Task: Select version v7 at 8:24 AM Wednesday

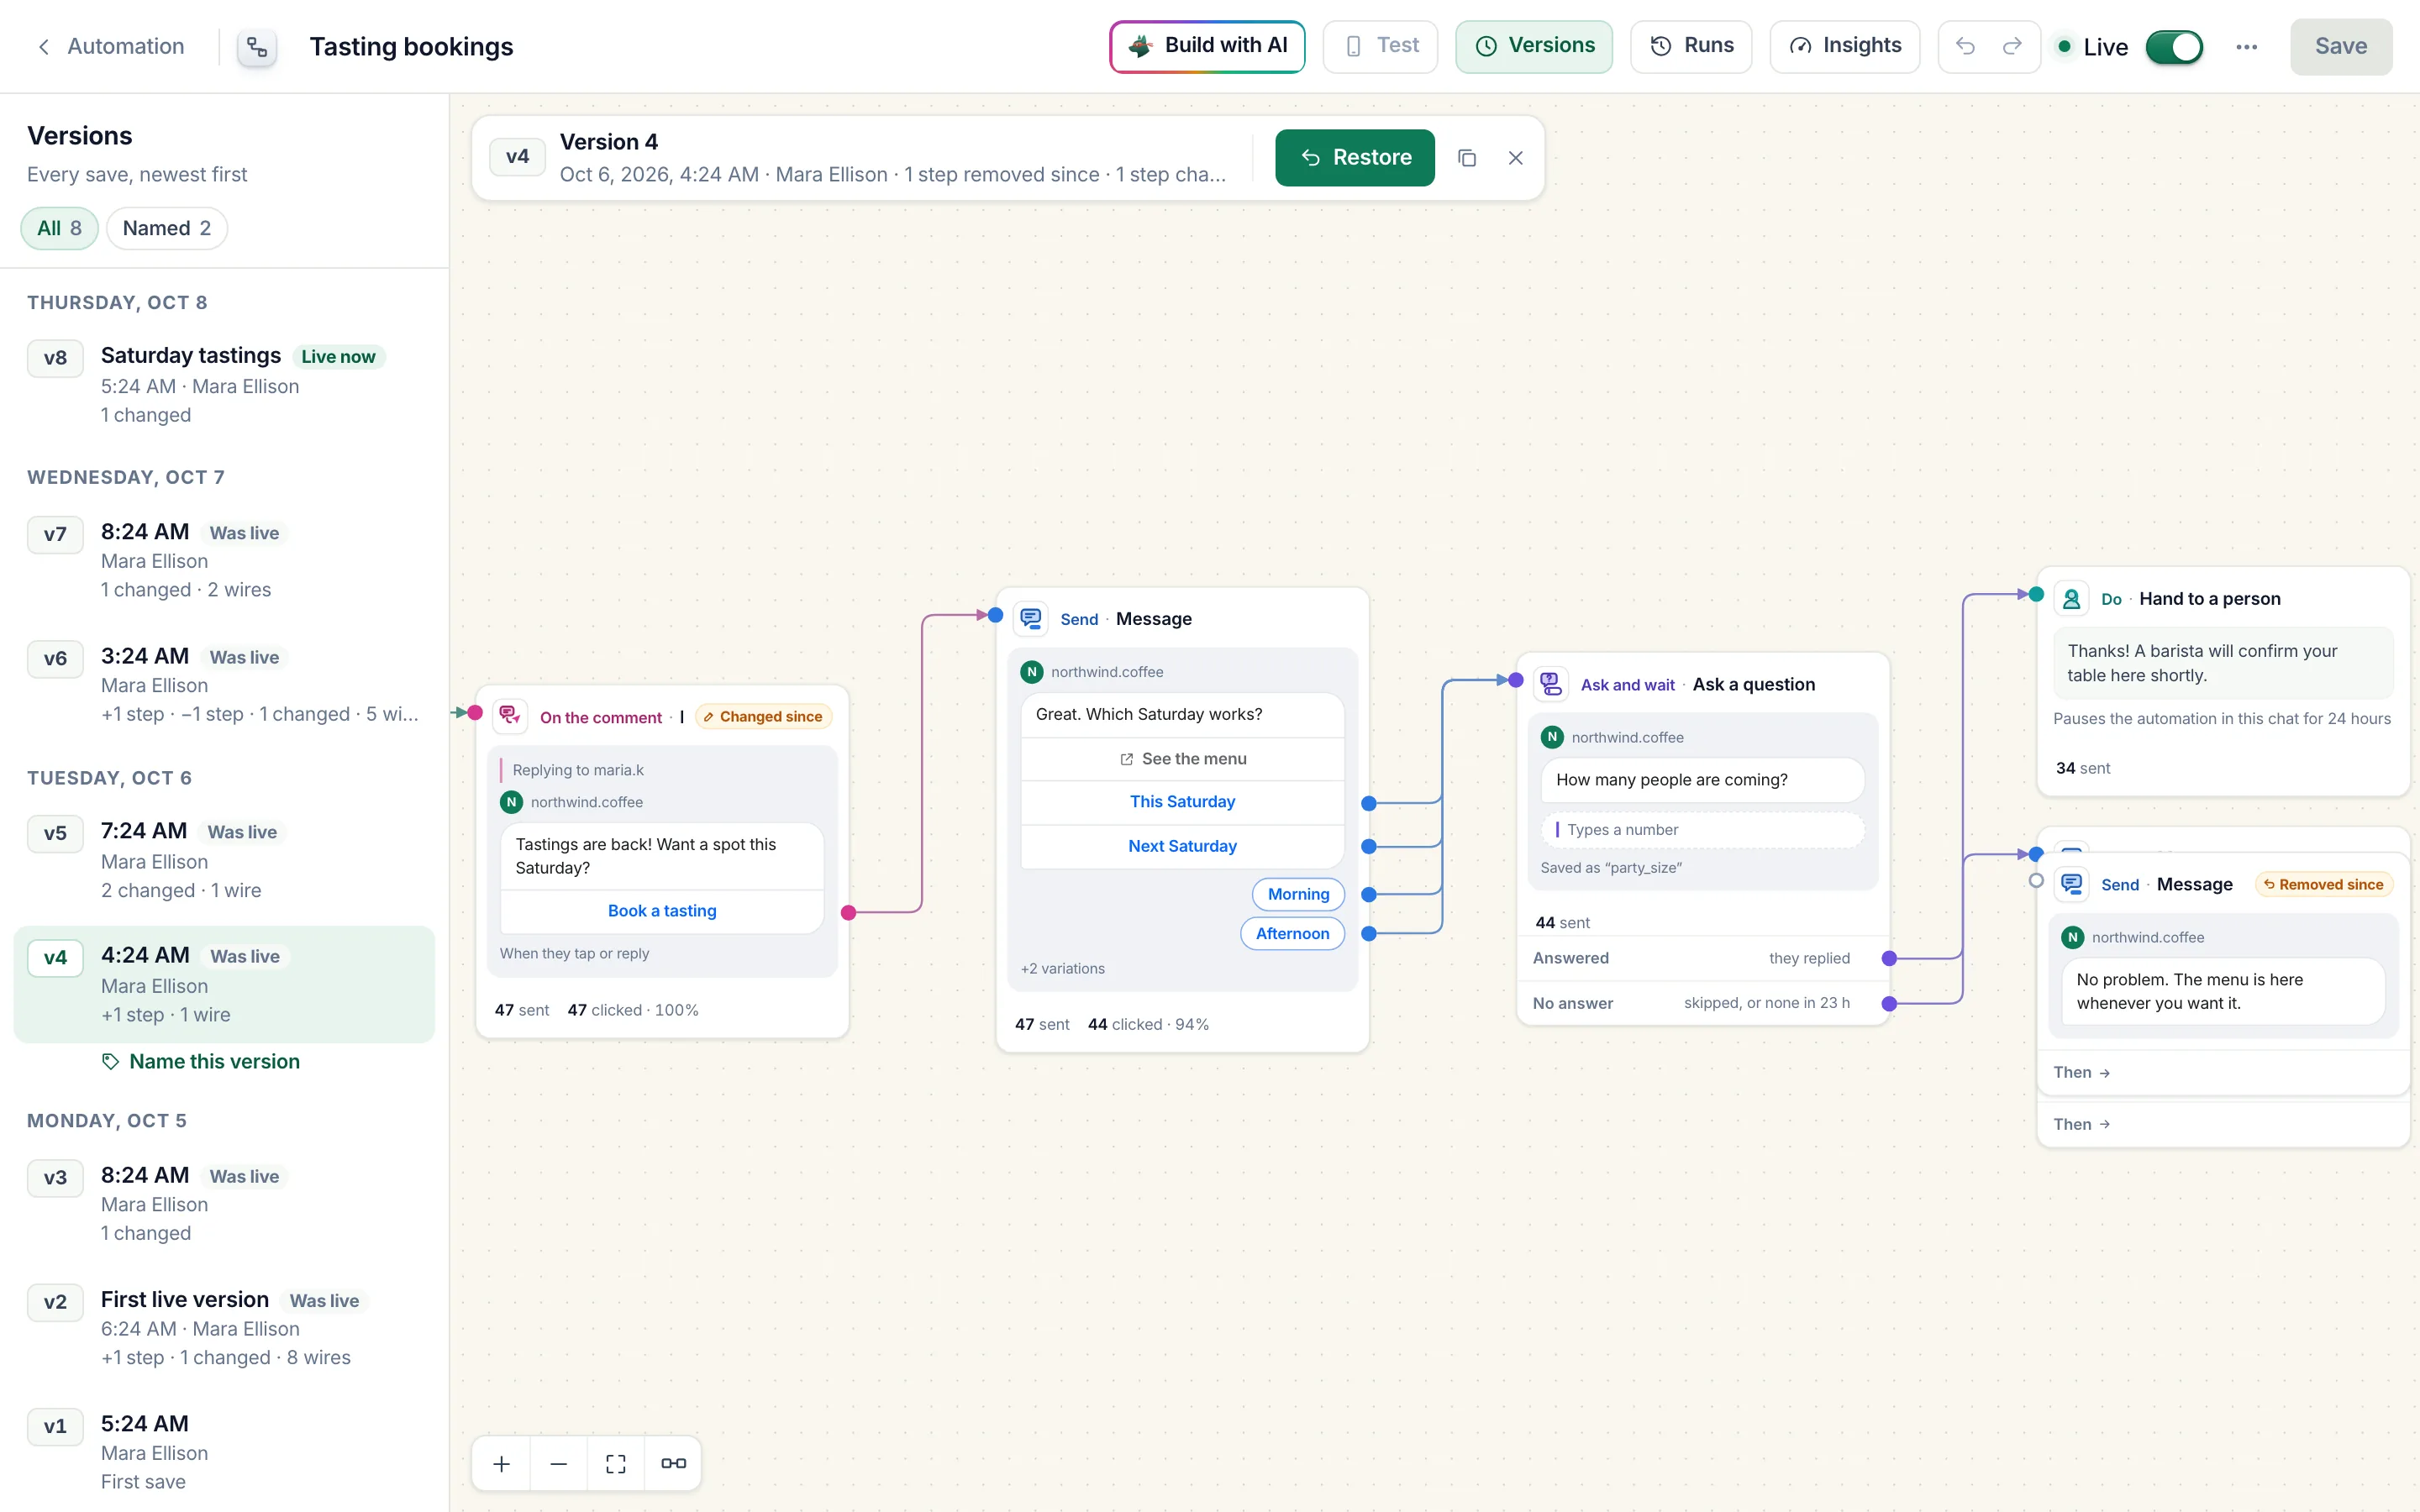Action: (224, 560)
